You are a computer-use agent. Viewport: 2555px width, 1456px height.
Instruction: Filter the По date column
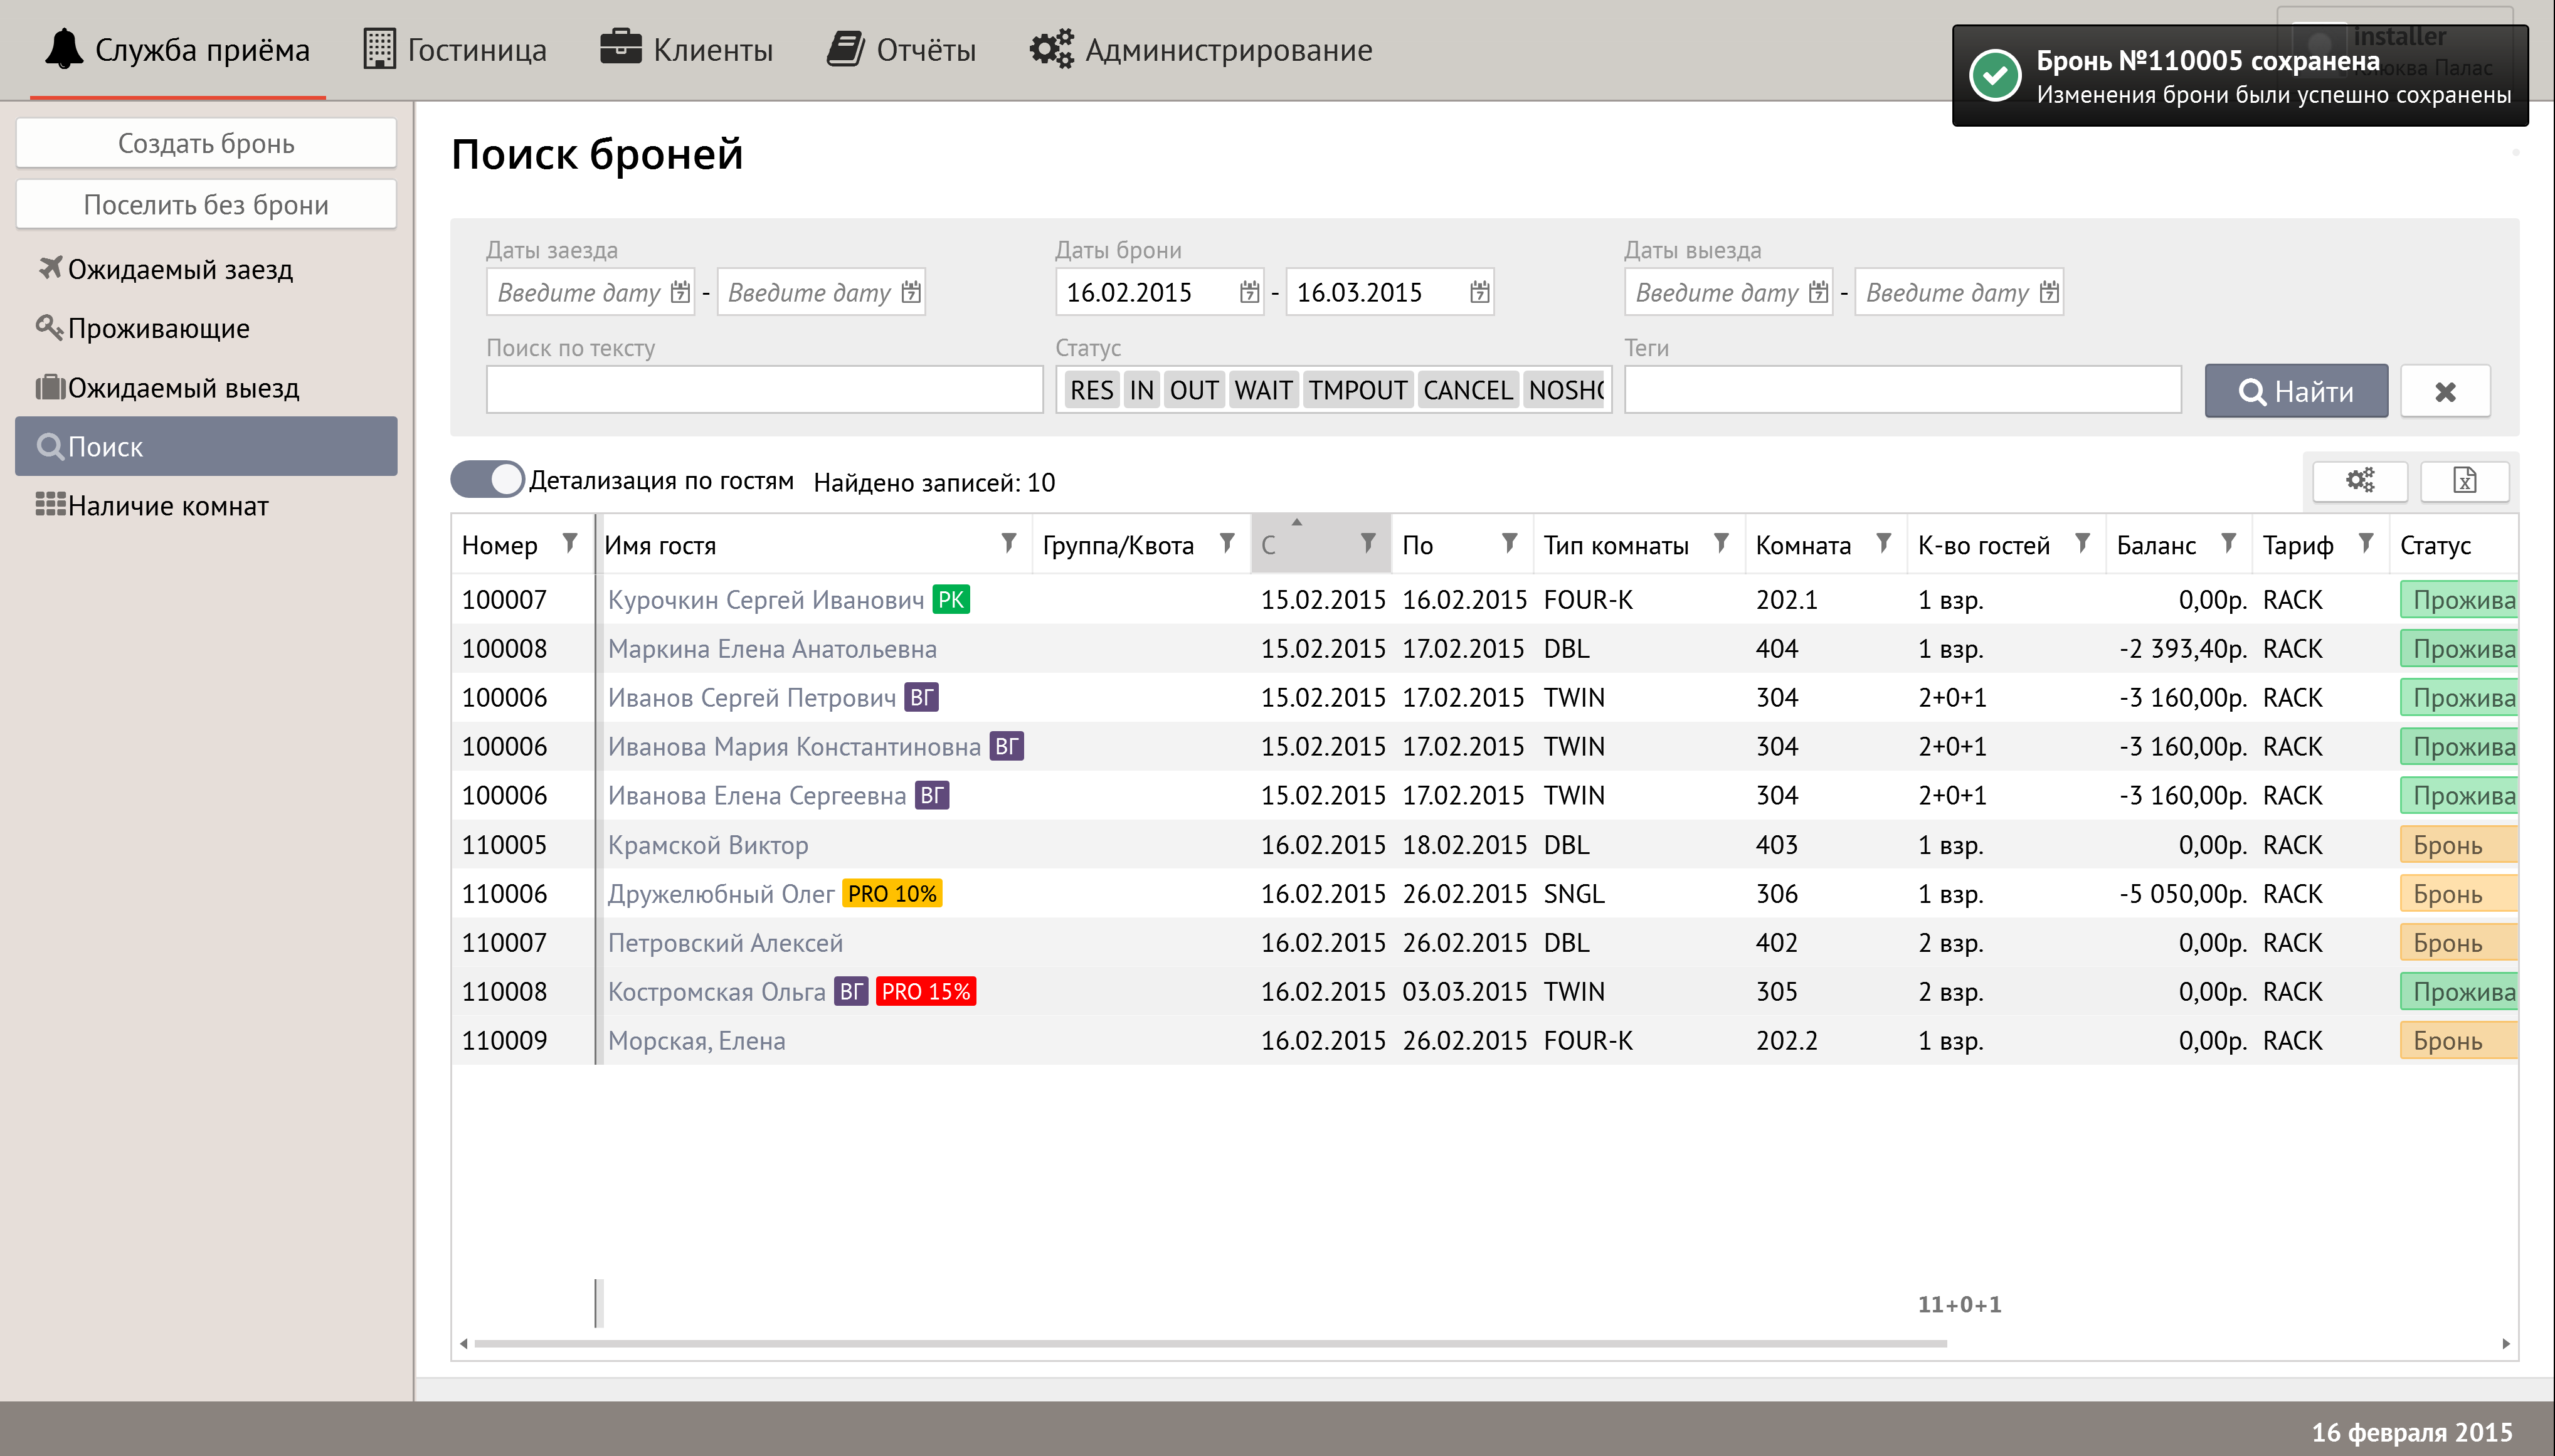click(1510, 543)
